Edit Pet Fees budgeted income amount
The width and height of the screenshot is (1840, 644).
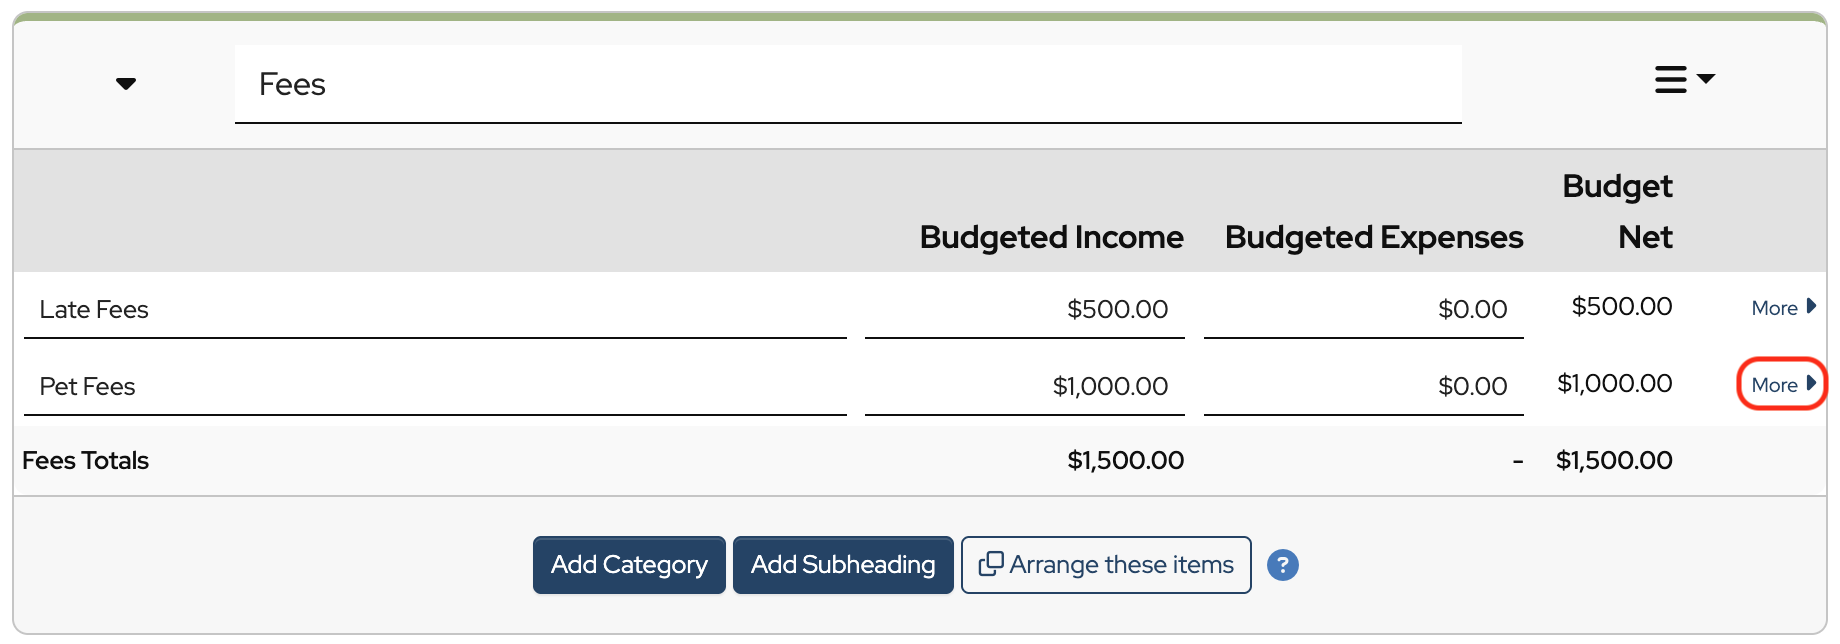coord(1024,387)
